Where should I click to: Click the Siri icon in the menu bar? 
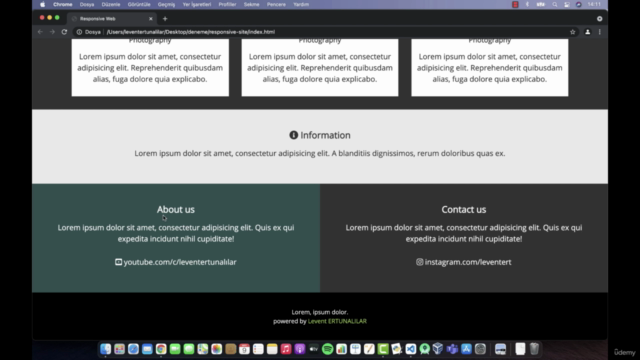pos(578,4)
